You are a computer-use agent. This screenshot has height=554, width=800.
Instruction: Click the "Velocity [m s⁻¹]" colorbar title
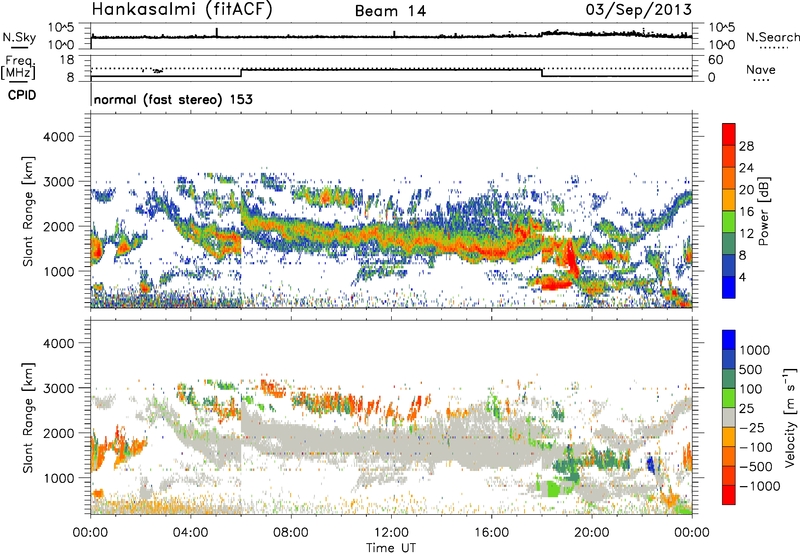(790, 417)
